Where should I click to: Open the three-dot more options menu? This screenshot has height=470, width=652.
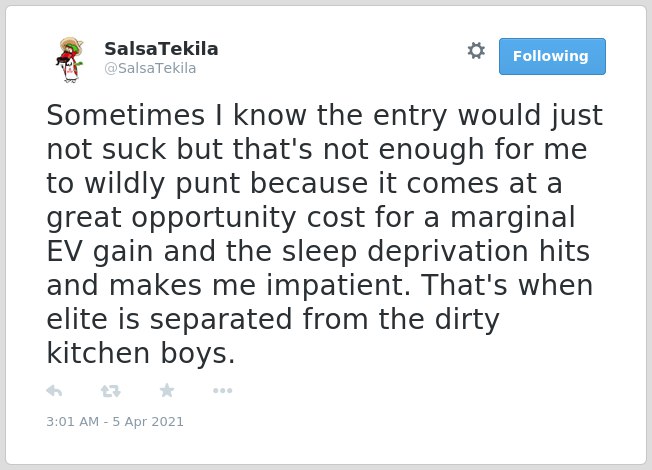click(x=222, y=391)
